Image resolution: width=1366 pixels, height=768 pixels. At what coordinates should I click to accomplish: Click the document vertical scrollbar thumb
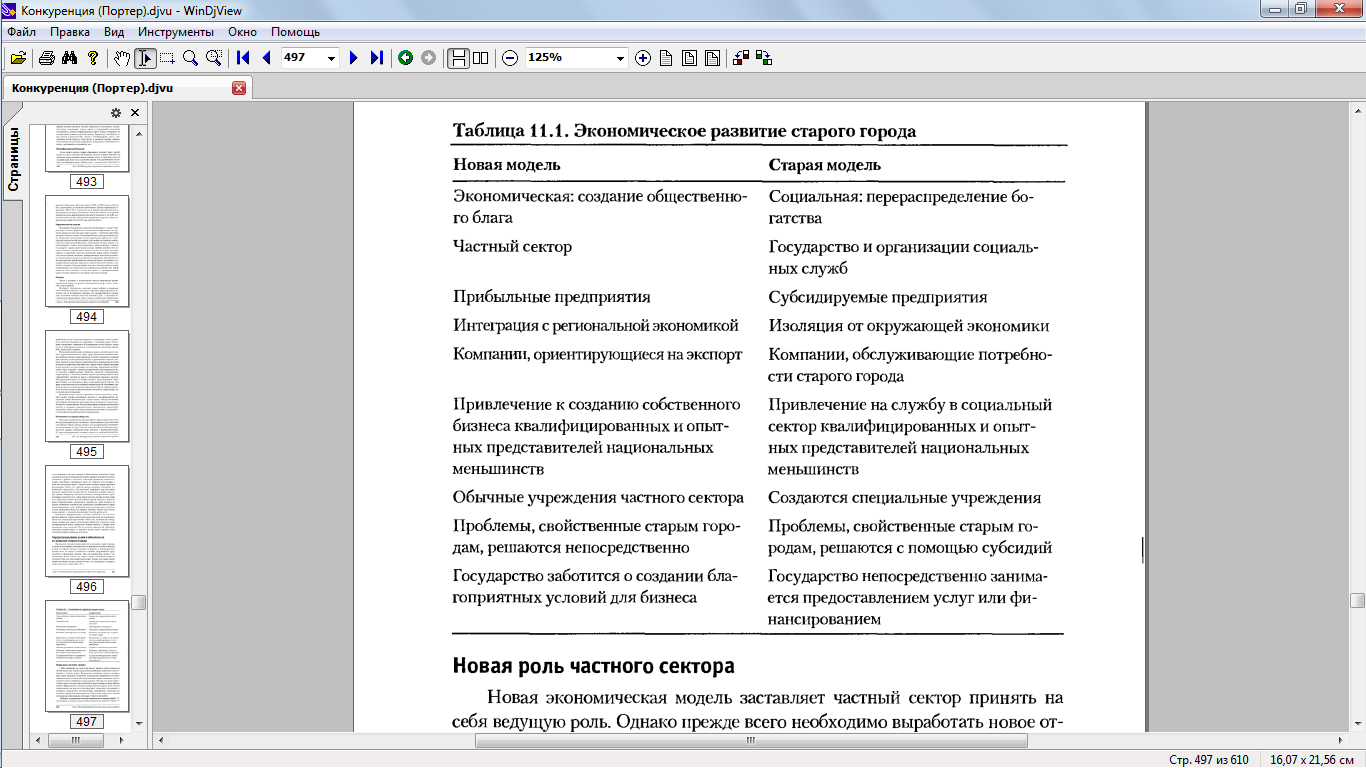[x=1357, y=600]
